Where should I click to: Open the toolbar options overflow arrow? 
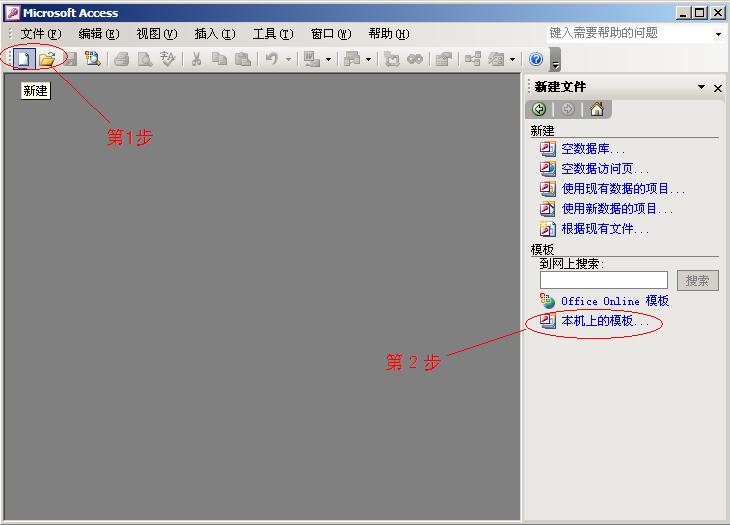click(x=555, y=60)
